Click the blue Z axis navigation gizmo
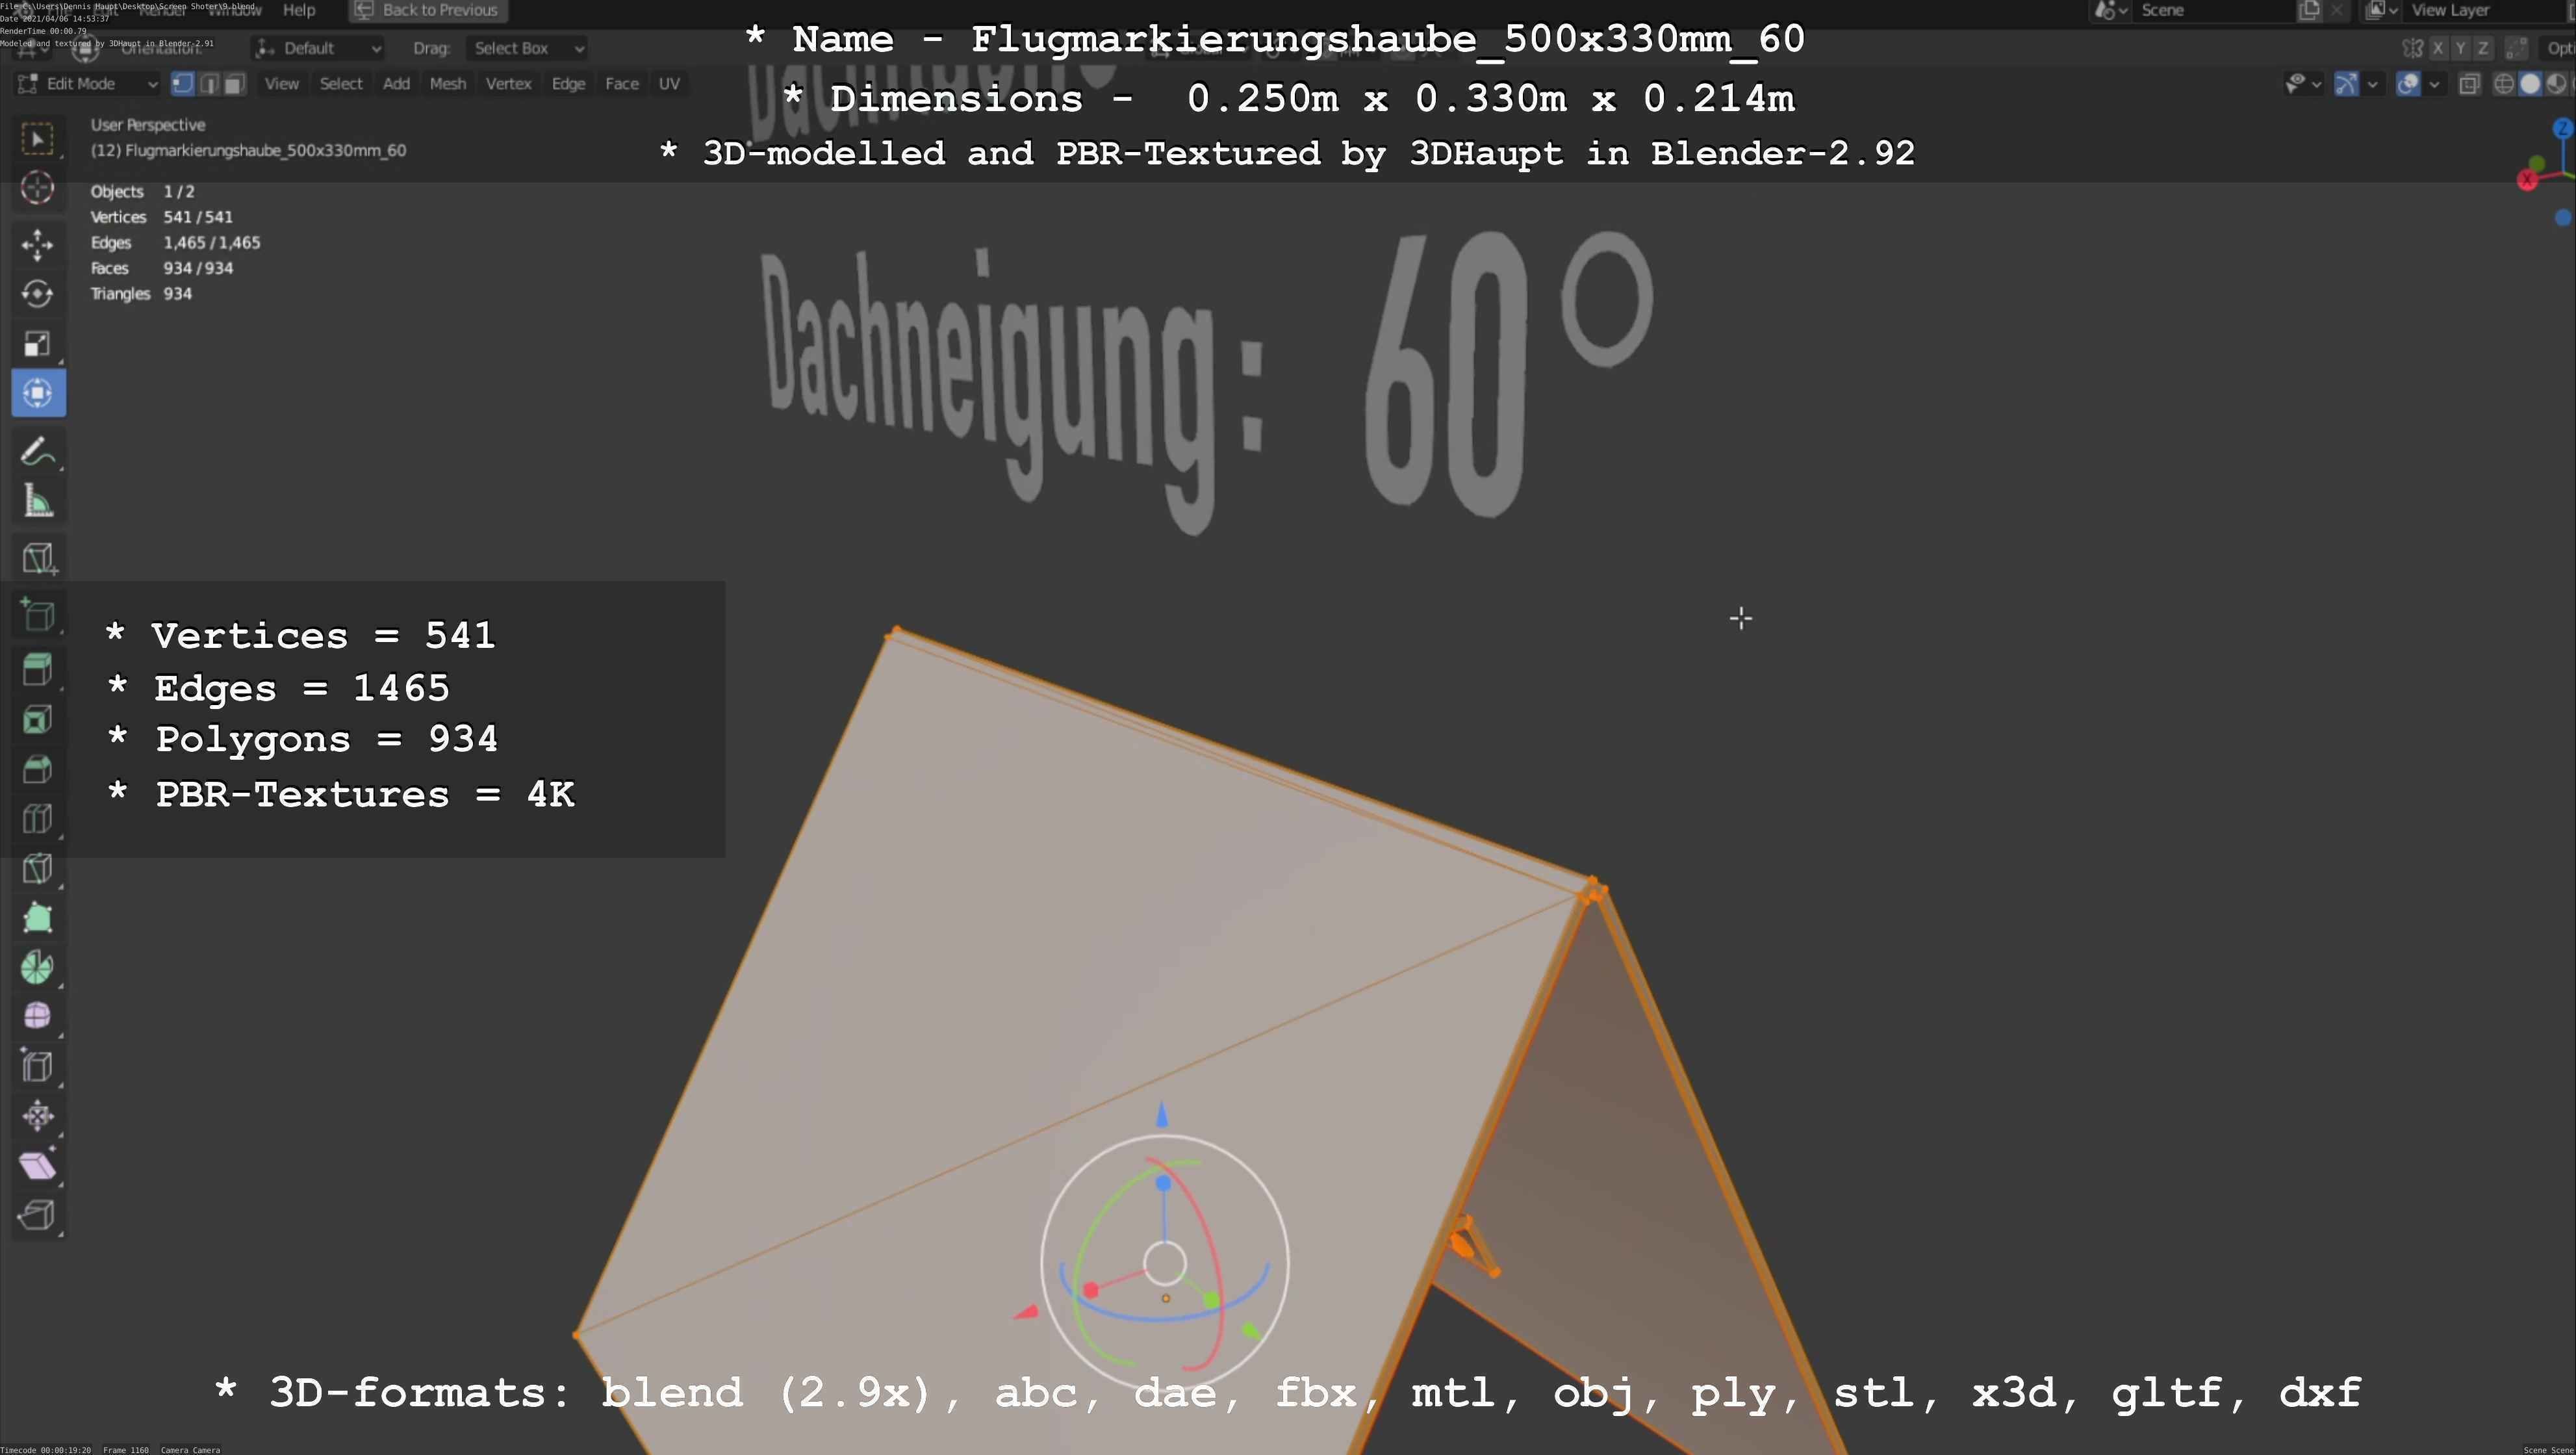The width and height of the screenshot is (2576, 1455). click(x=2562, y=128)
